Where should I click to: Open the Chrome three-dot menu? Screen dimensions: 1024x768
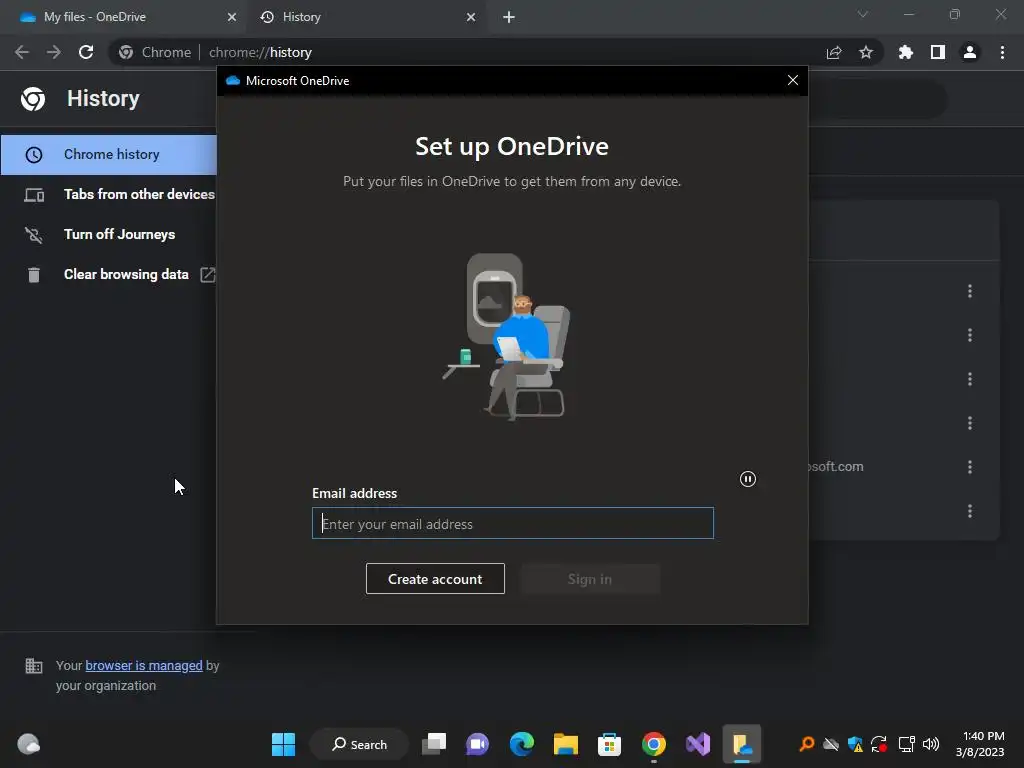[1002, 52]
